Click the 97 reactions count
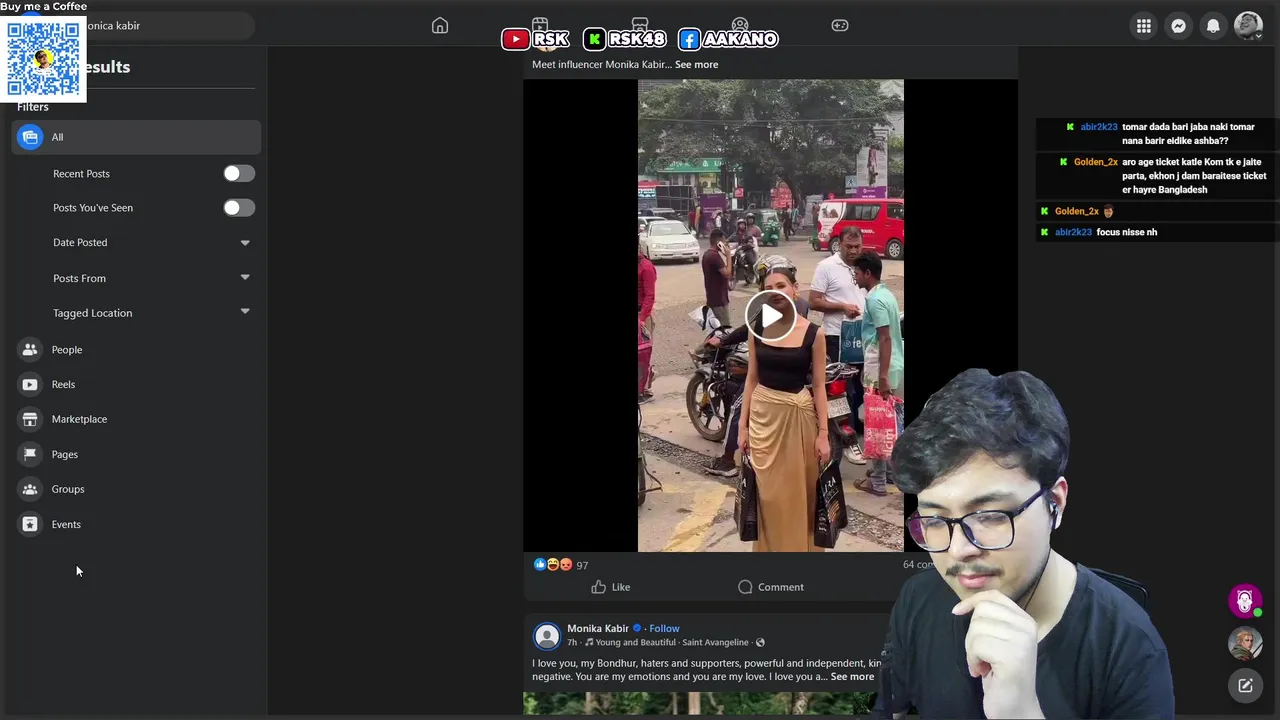The width and height of the screenshot is (1280, 720). (582, 566)
